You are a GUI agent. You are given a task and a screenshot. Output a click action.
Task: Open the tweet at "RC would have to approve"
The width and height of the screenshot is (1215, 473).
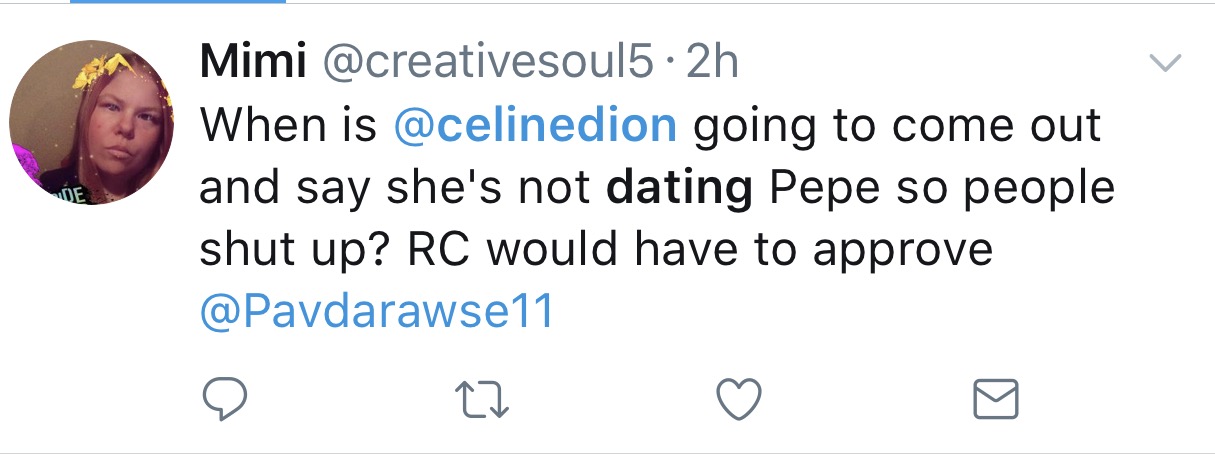coord(700,249)
